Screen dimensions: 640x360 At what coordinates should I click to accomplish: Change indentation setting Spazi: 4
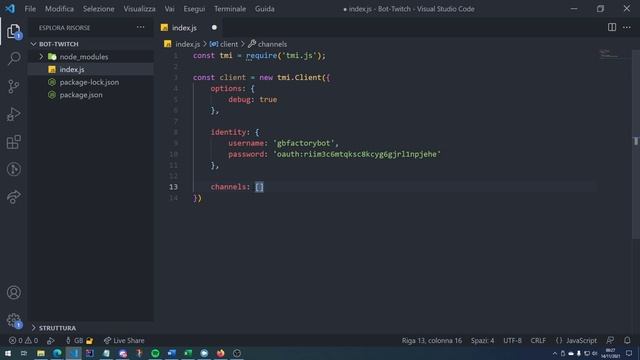coord(482,340)
